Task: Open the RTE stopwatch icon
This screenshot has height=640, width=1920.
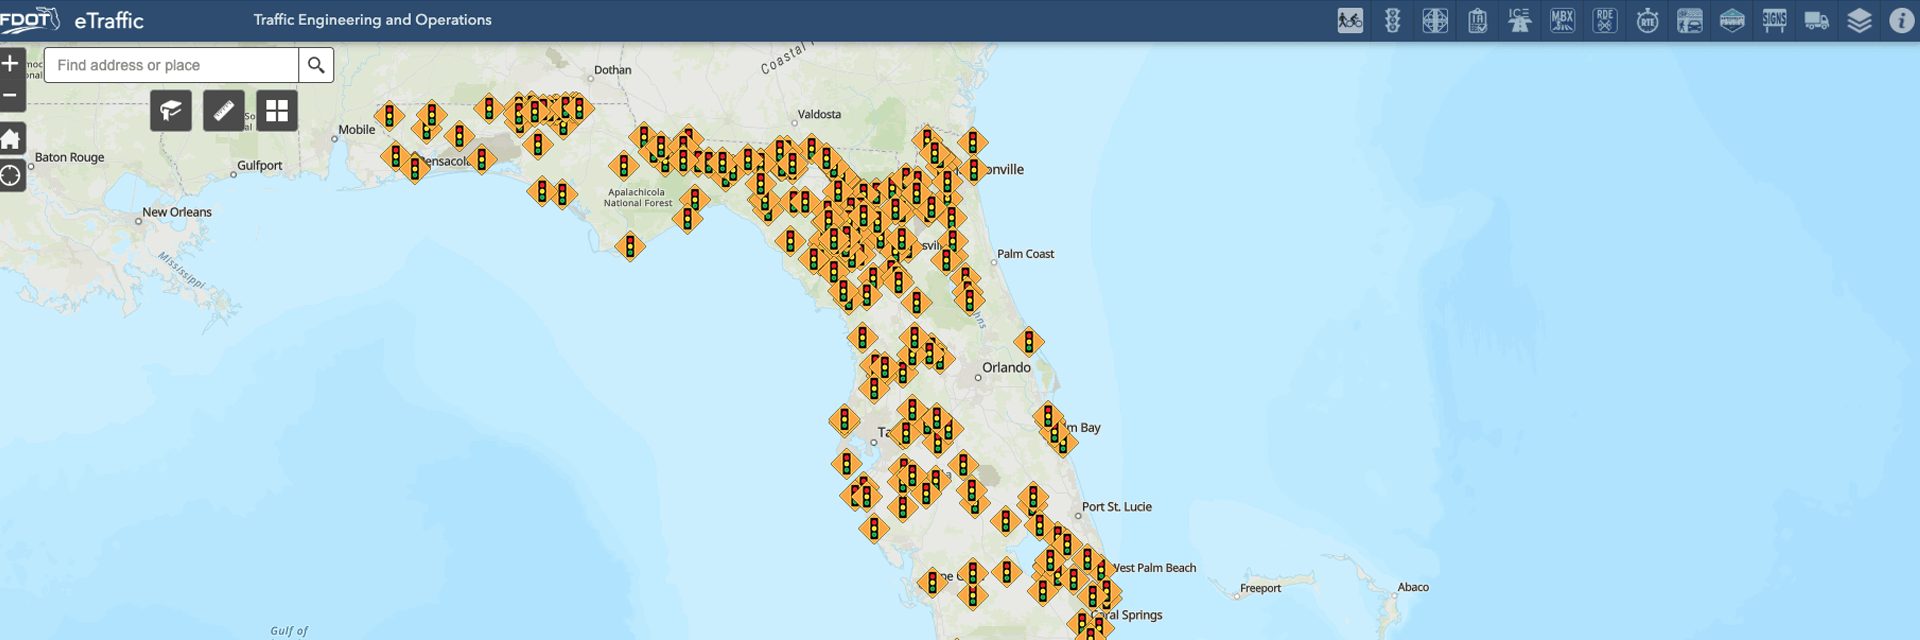Action: 1647,20
